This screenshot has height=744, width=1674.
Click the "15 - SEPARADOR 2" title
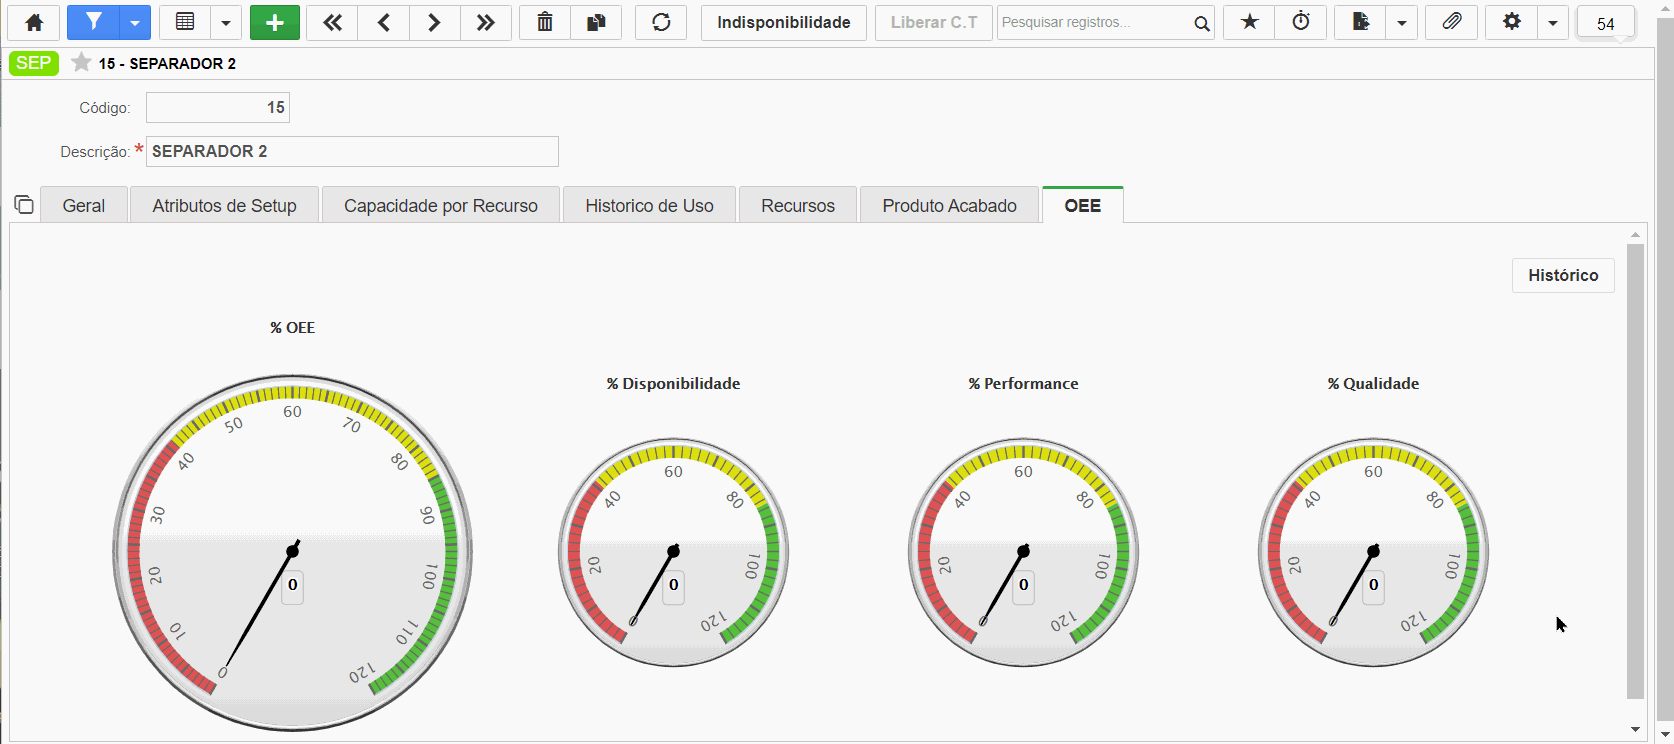pos(168,63)
